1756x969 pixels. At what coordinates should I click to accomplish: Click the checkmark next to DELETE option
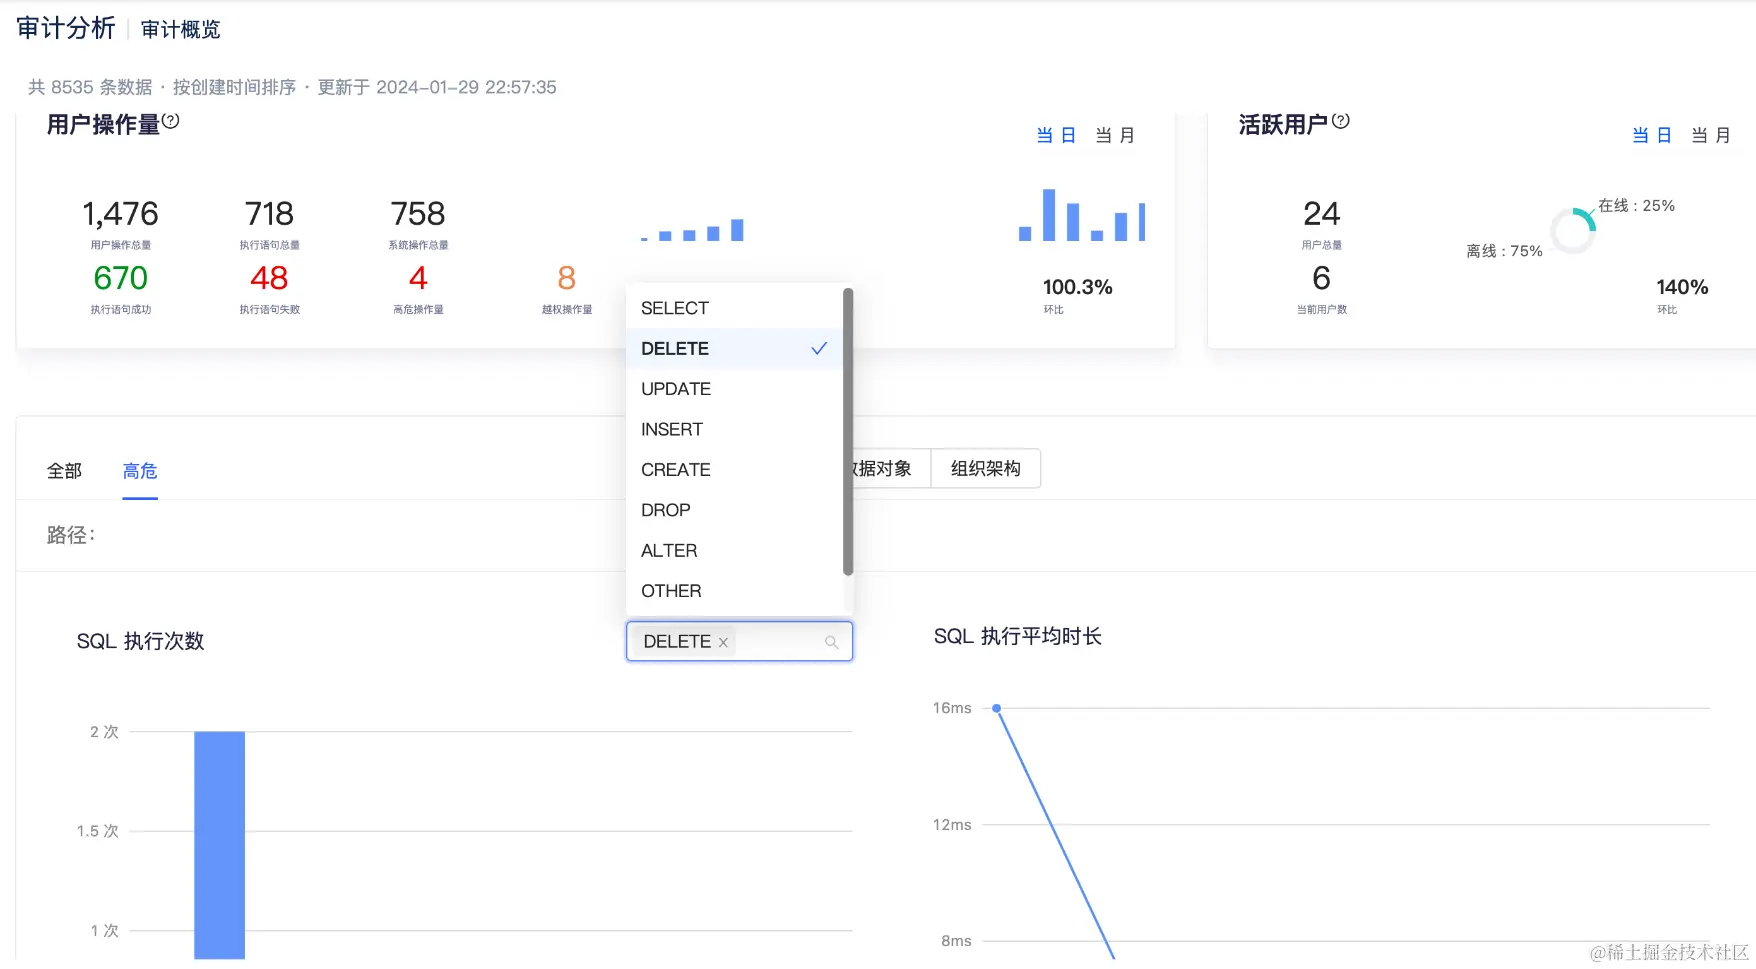pos(819,348)
